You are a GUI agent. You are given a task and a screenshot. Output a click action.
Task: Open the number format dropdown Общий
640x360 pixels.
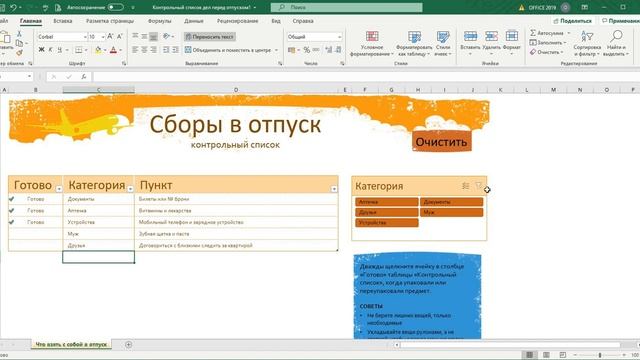pyautogui.click(x=339, y=37)
